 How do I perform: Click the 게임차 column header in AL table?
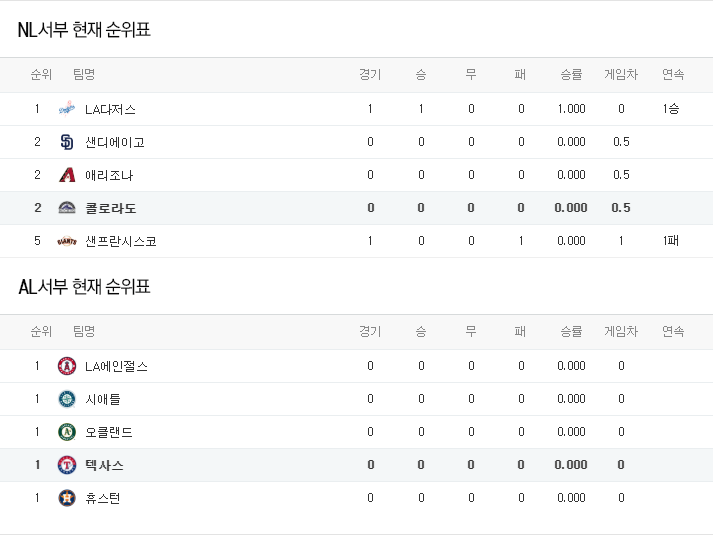(x=621, y=332)
